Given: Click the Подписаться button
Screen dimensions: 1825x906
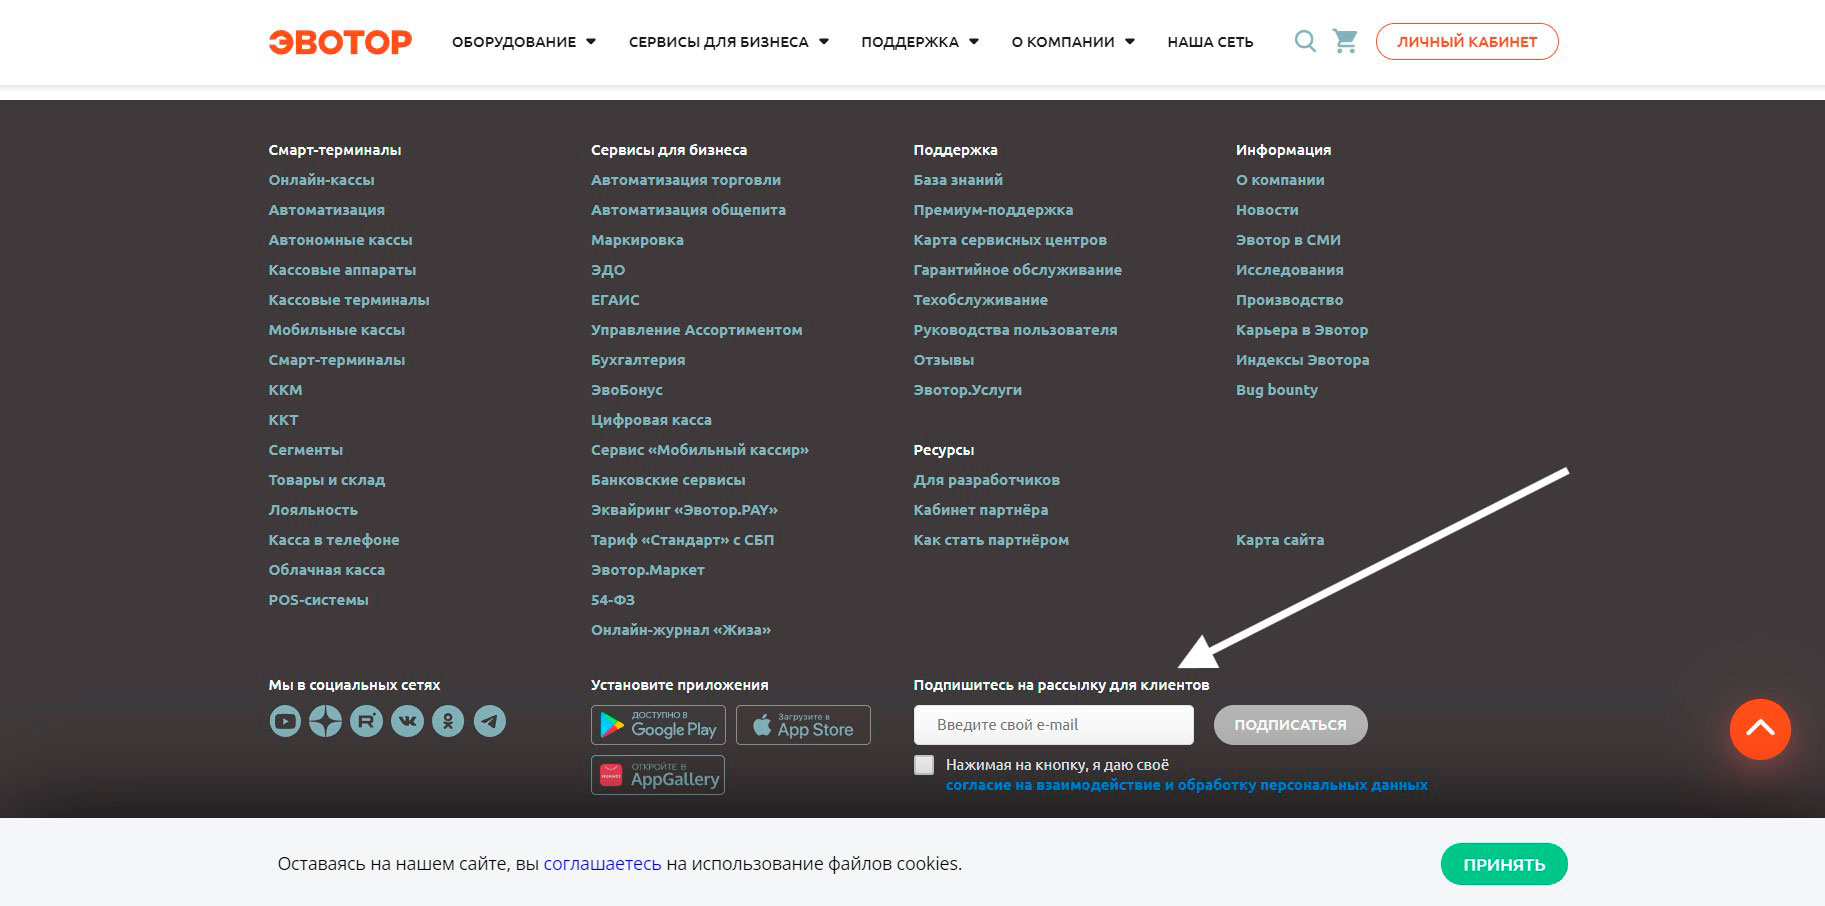Looking at the screenshot, I should [x=1290, y=725].
